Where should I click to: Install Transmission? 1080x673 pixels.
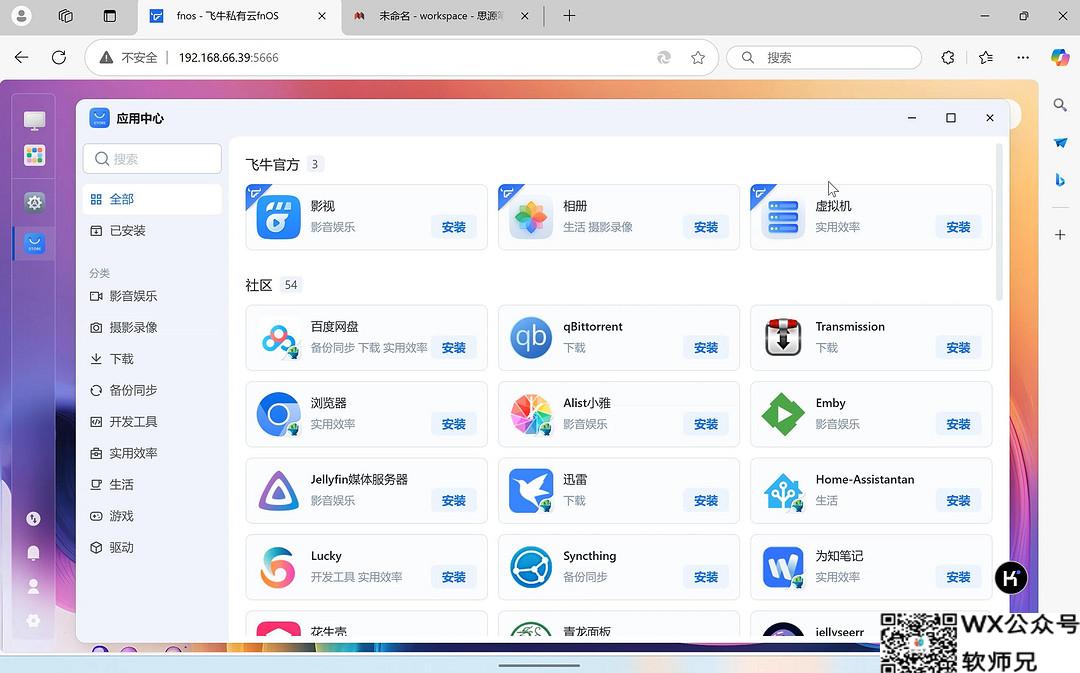(x=958, y=348)
